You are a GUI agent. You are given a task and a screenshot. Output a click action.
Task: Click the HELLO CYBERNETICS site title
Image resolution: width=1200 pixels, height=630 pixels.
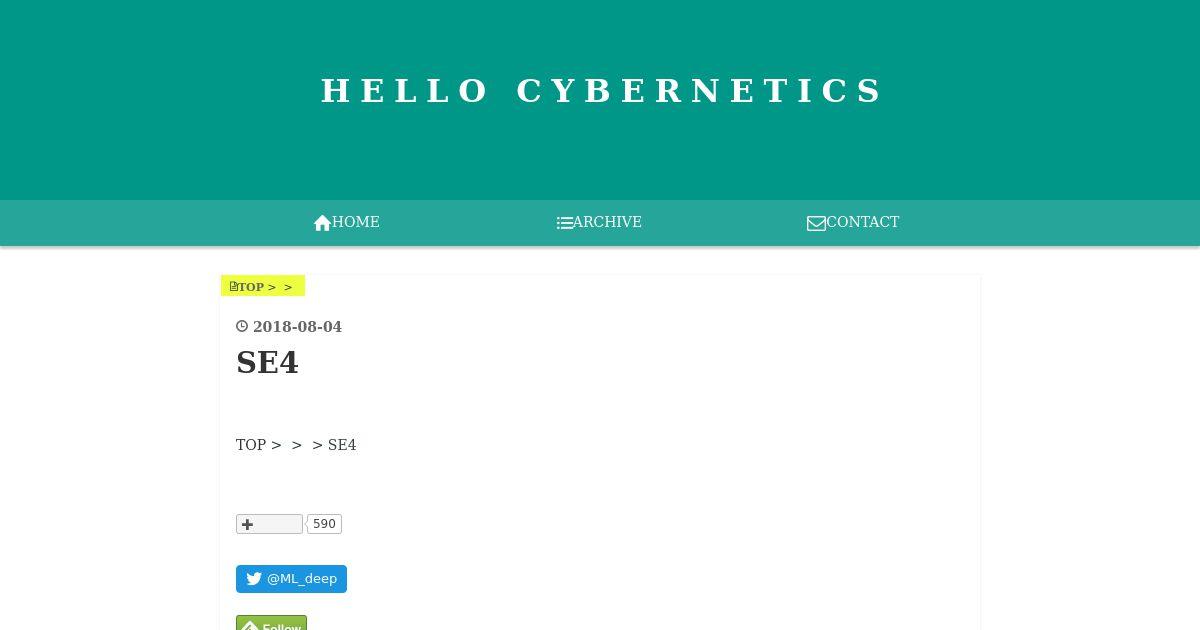point(602,91)
